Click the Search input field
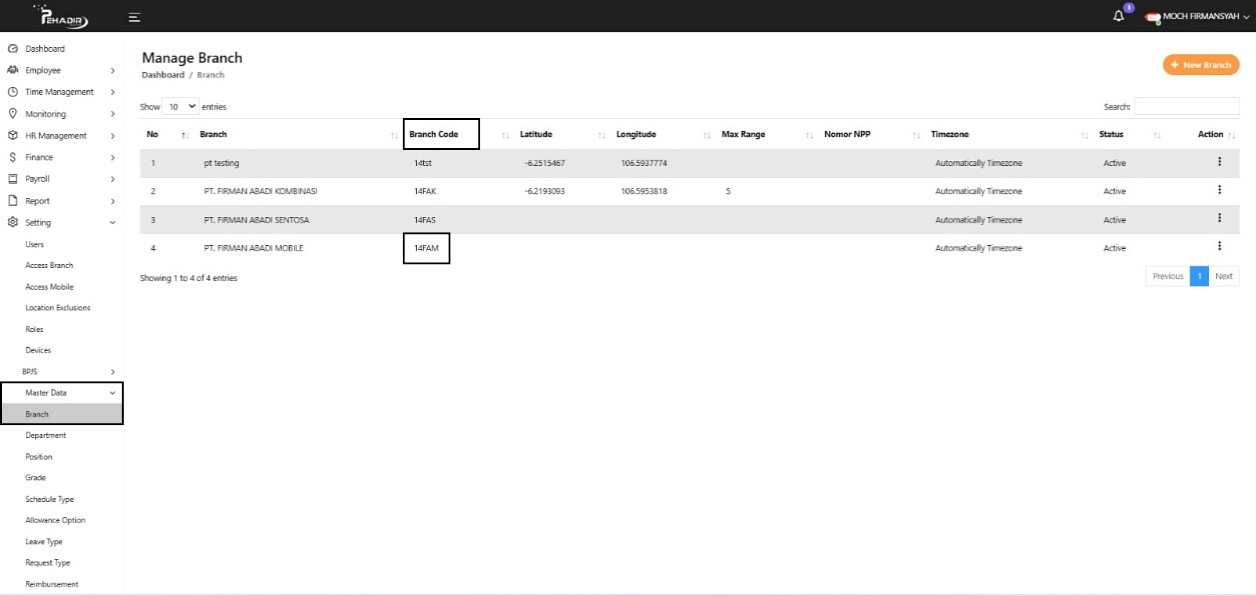The height and width of the screenshot is (596, 1256). pyautogui.click(x=1186, y=106)
